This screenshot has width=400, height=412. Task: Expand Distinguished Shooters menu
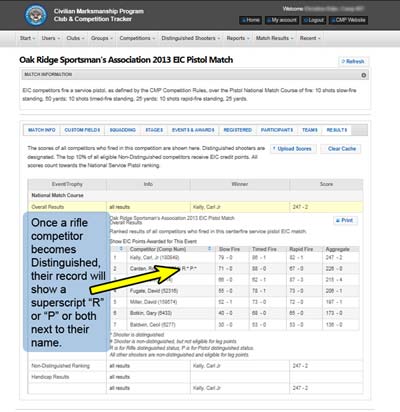[x=191, y=38]
